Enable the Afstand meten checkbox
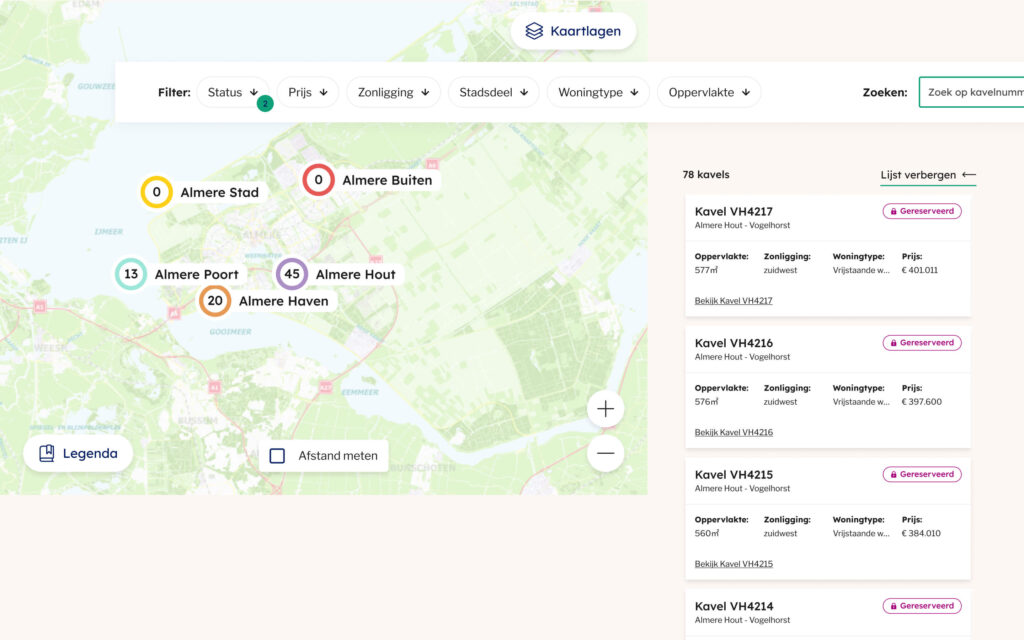 (x=276, y=455)
